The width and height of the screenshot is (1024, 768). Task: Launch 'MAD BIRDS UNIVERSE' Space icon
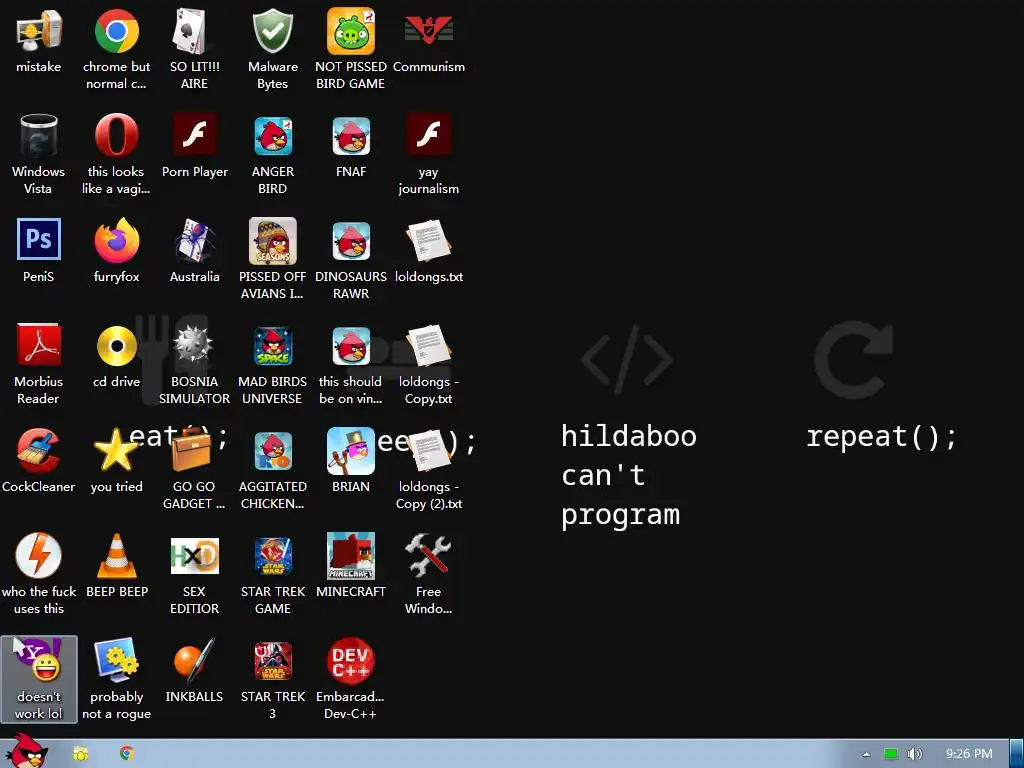[x=272, y=346]
